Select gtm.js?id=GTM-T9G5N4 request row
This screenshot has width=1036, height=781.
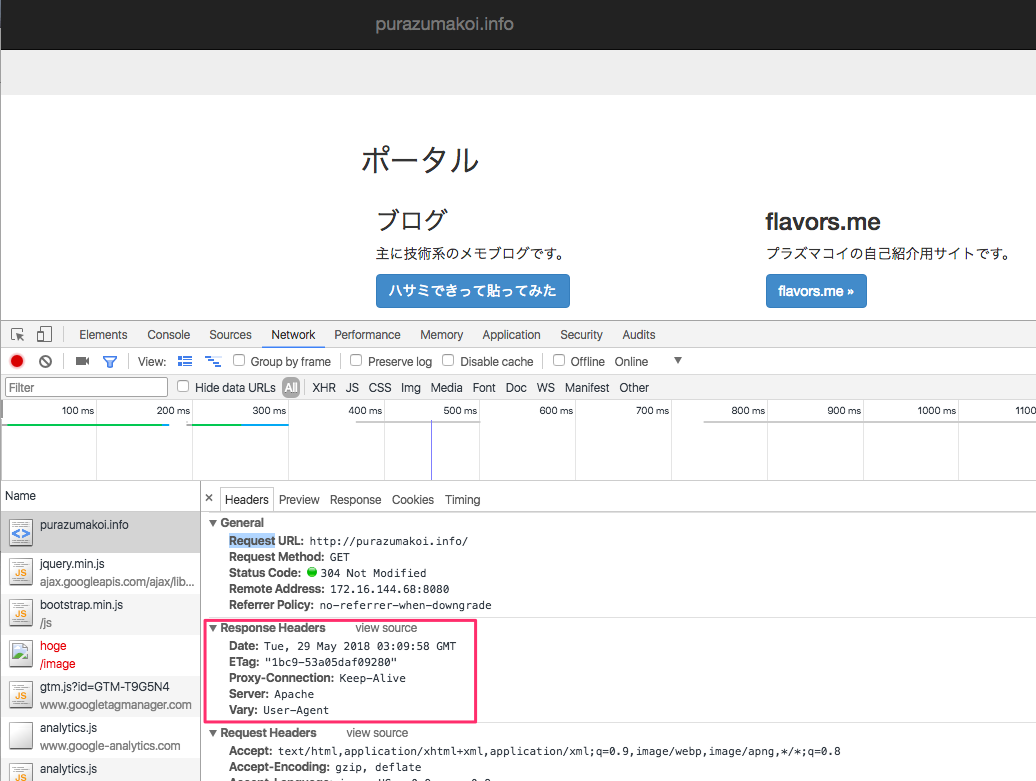pyautogui.click(x=100, y=695)
